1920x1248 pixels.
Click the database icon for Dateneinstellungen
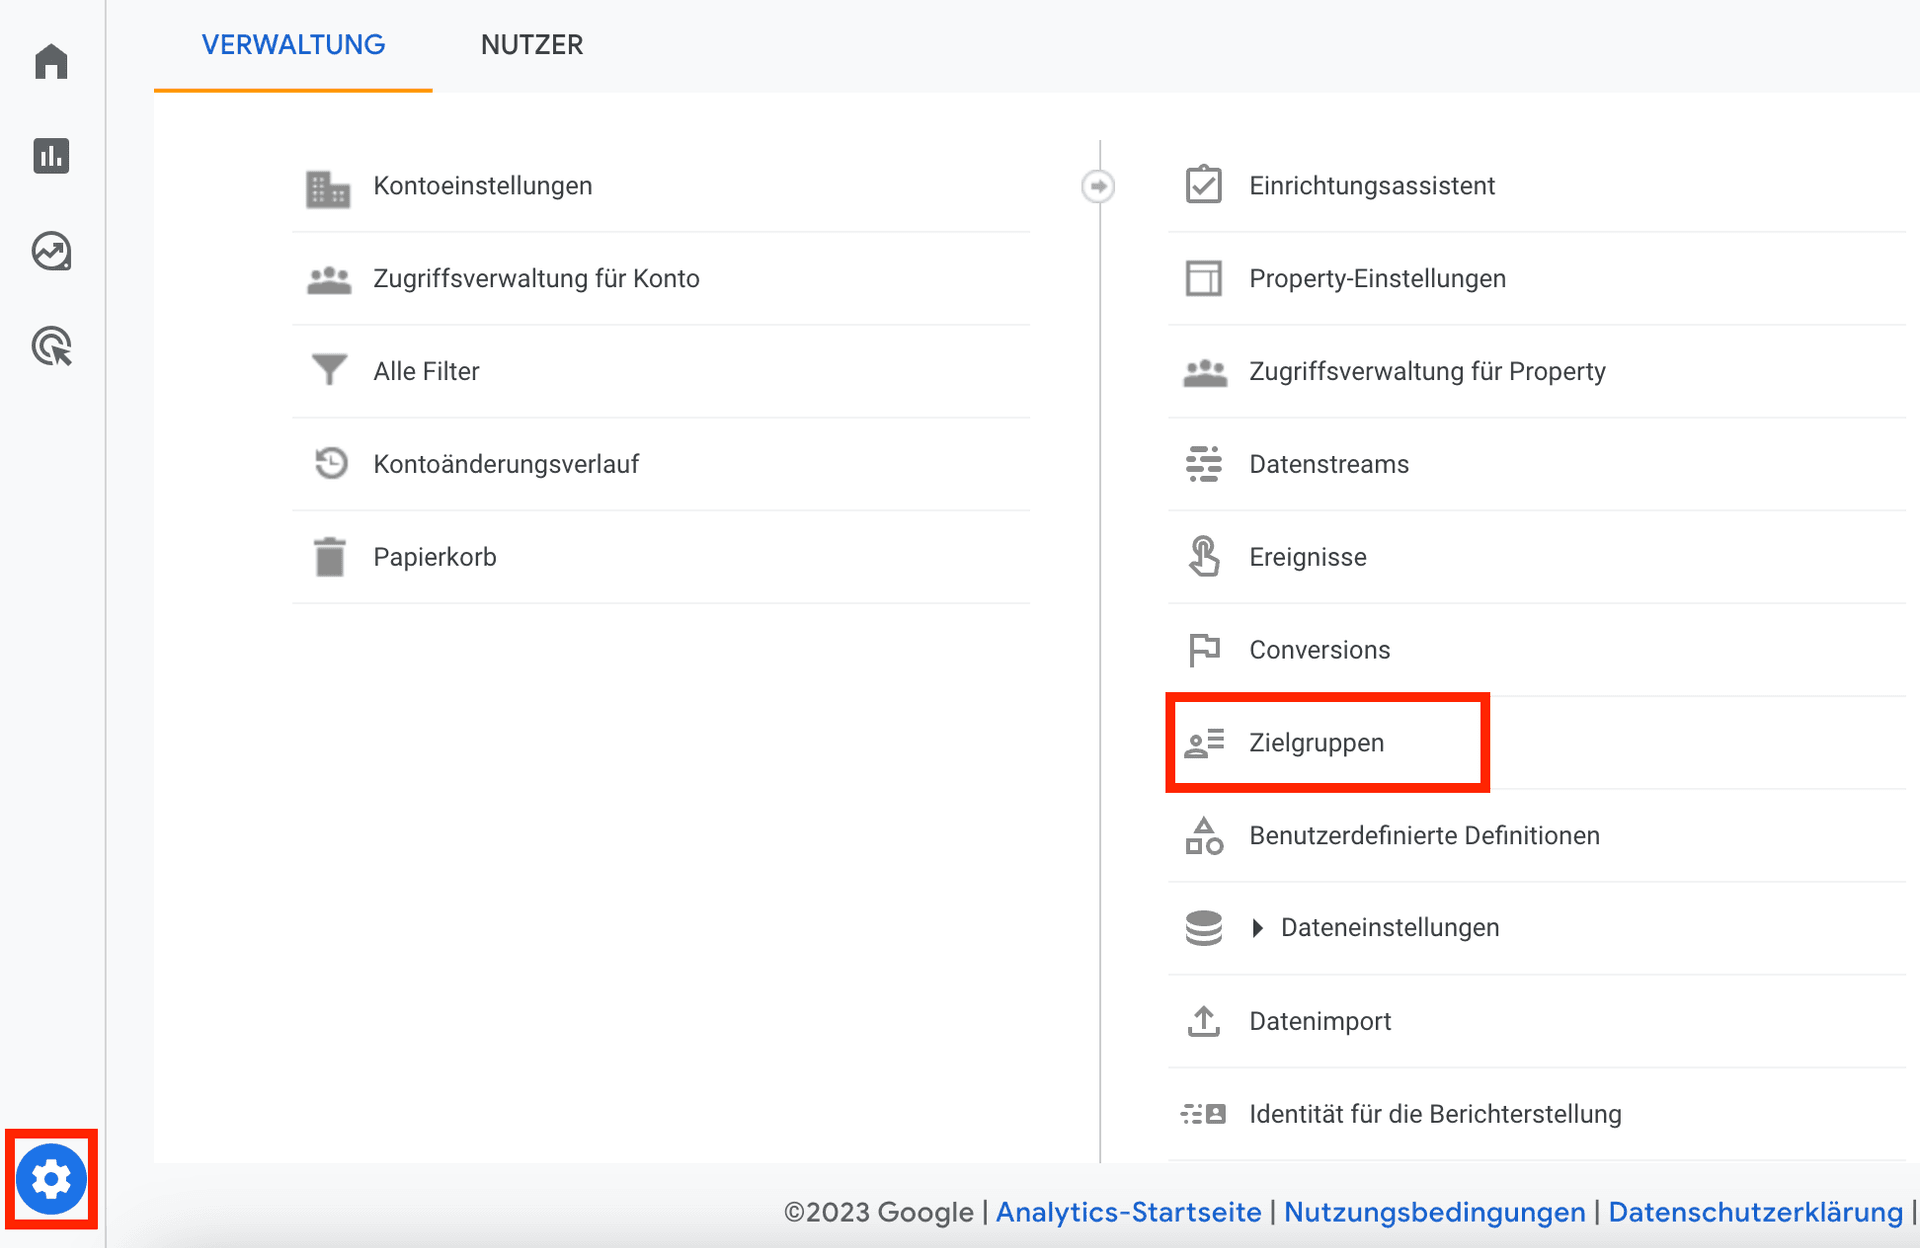coord(1204,928)
